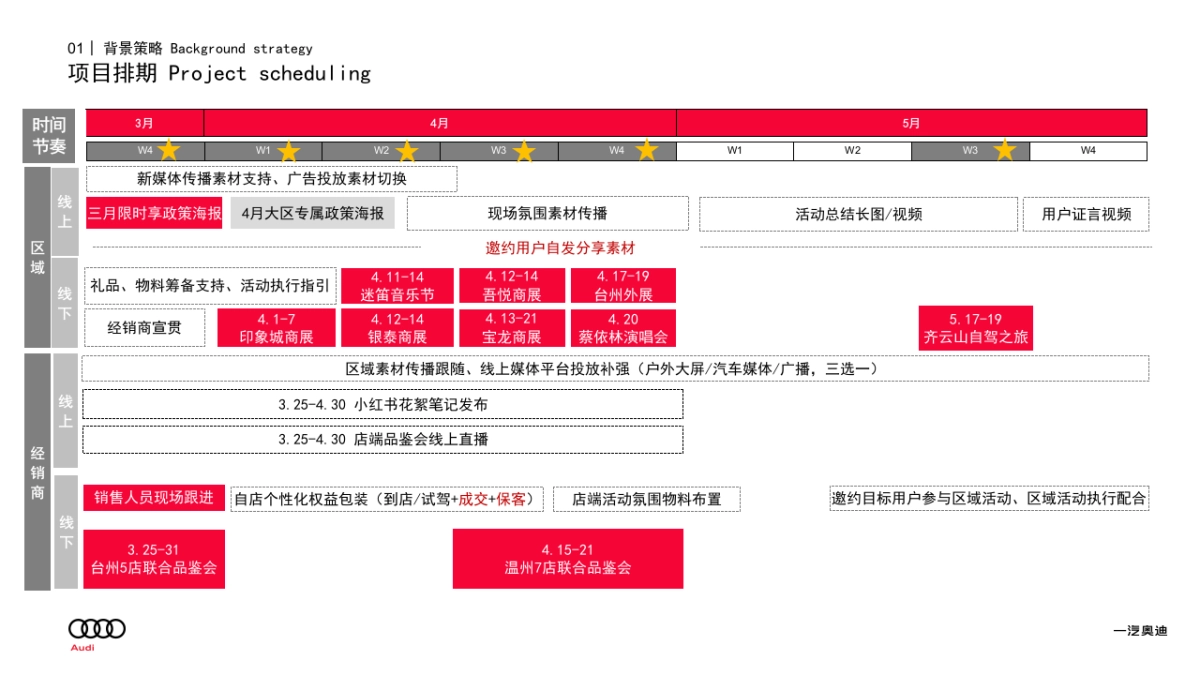Click the star marker near May W3
1200x675 pixels.
[x=1004, y=148]
